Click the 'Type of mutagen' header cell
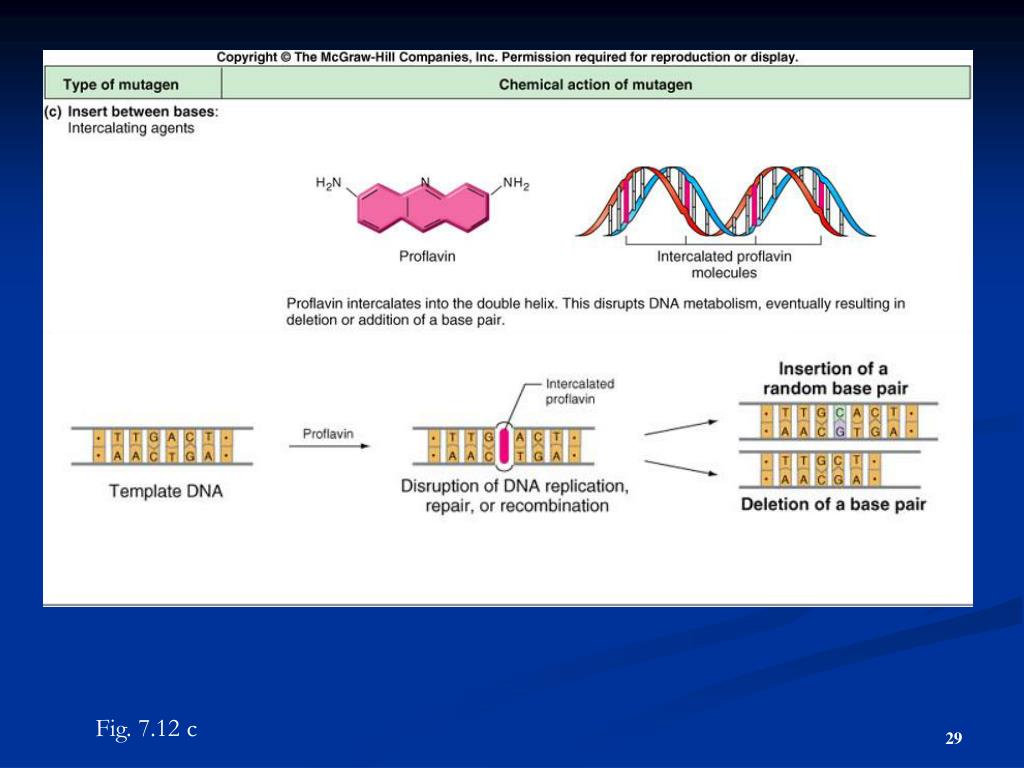 (x=133, y=84)
